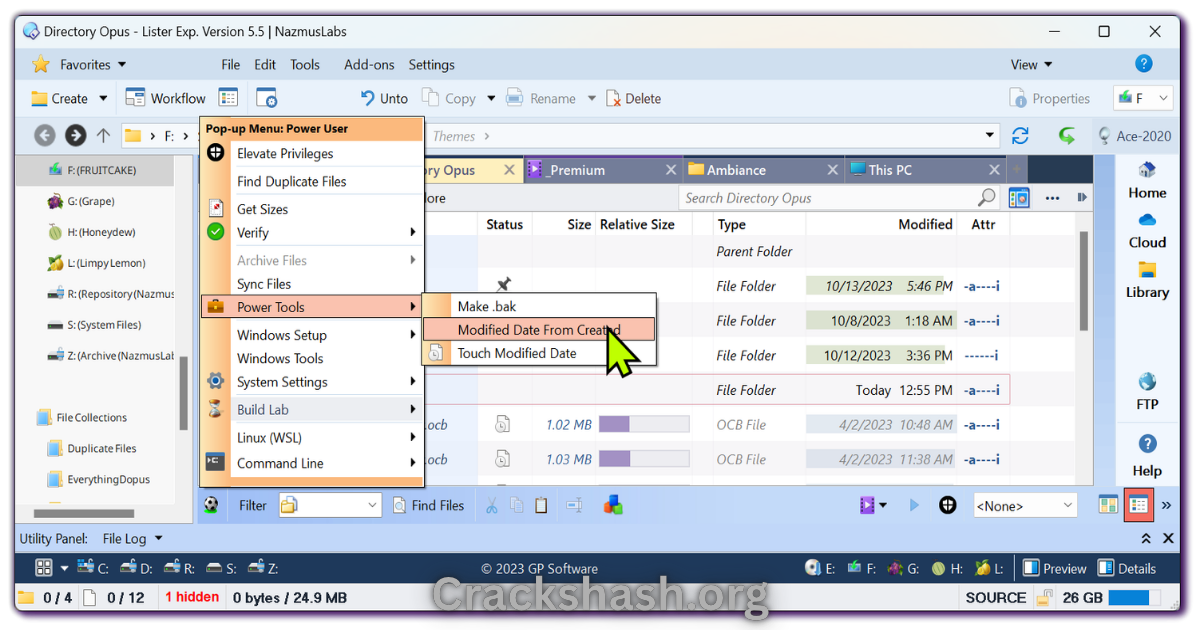Click Find Files button

tap(428, 505)
